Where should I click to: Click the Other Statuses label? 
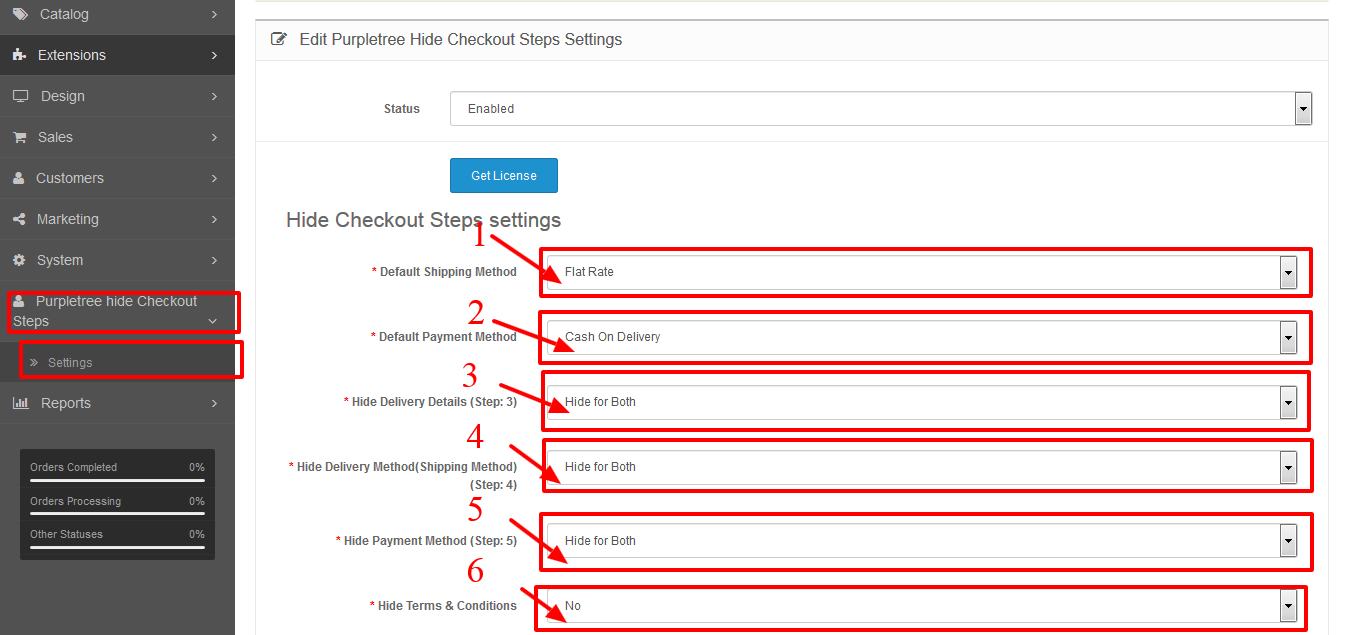click(x=66, y=534)
